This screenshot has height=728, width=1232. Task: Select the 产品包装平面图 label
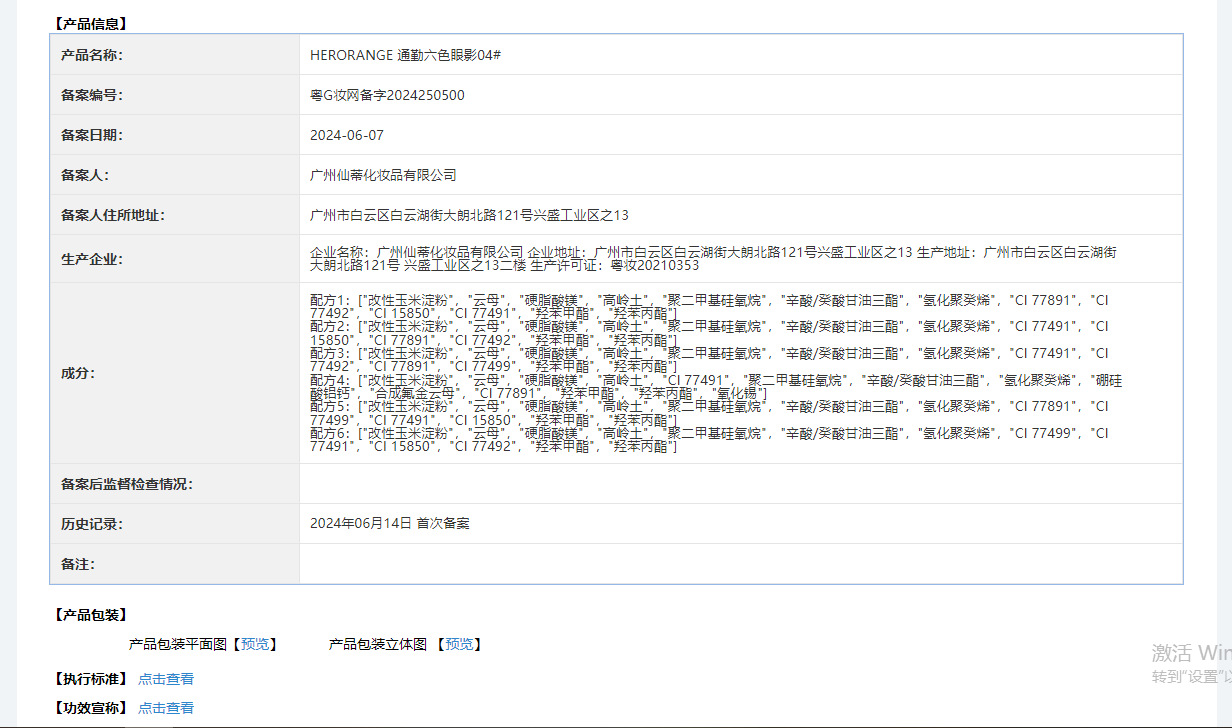(x=178, y=644)
